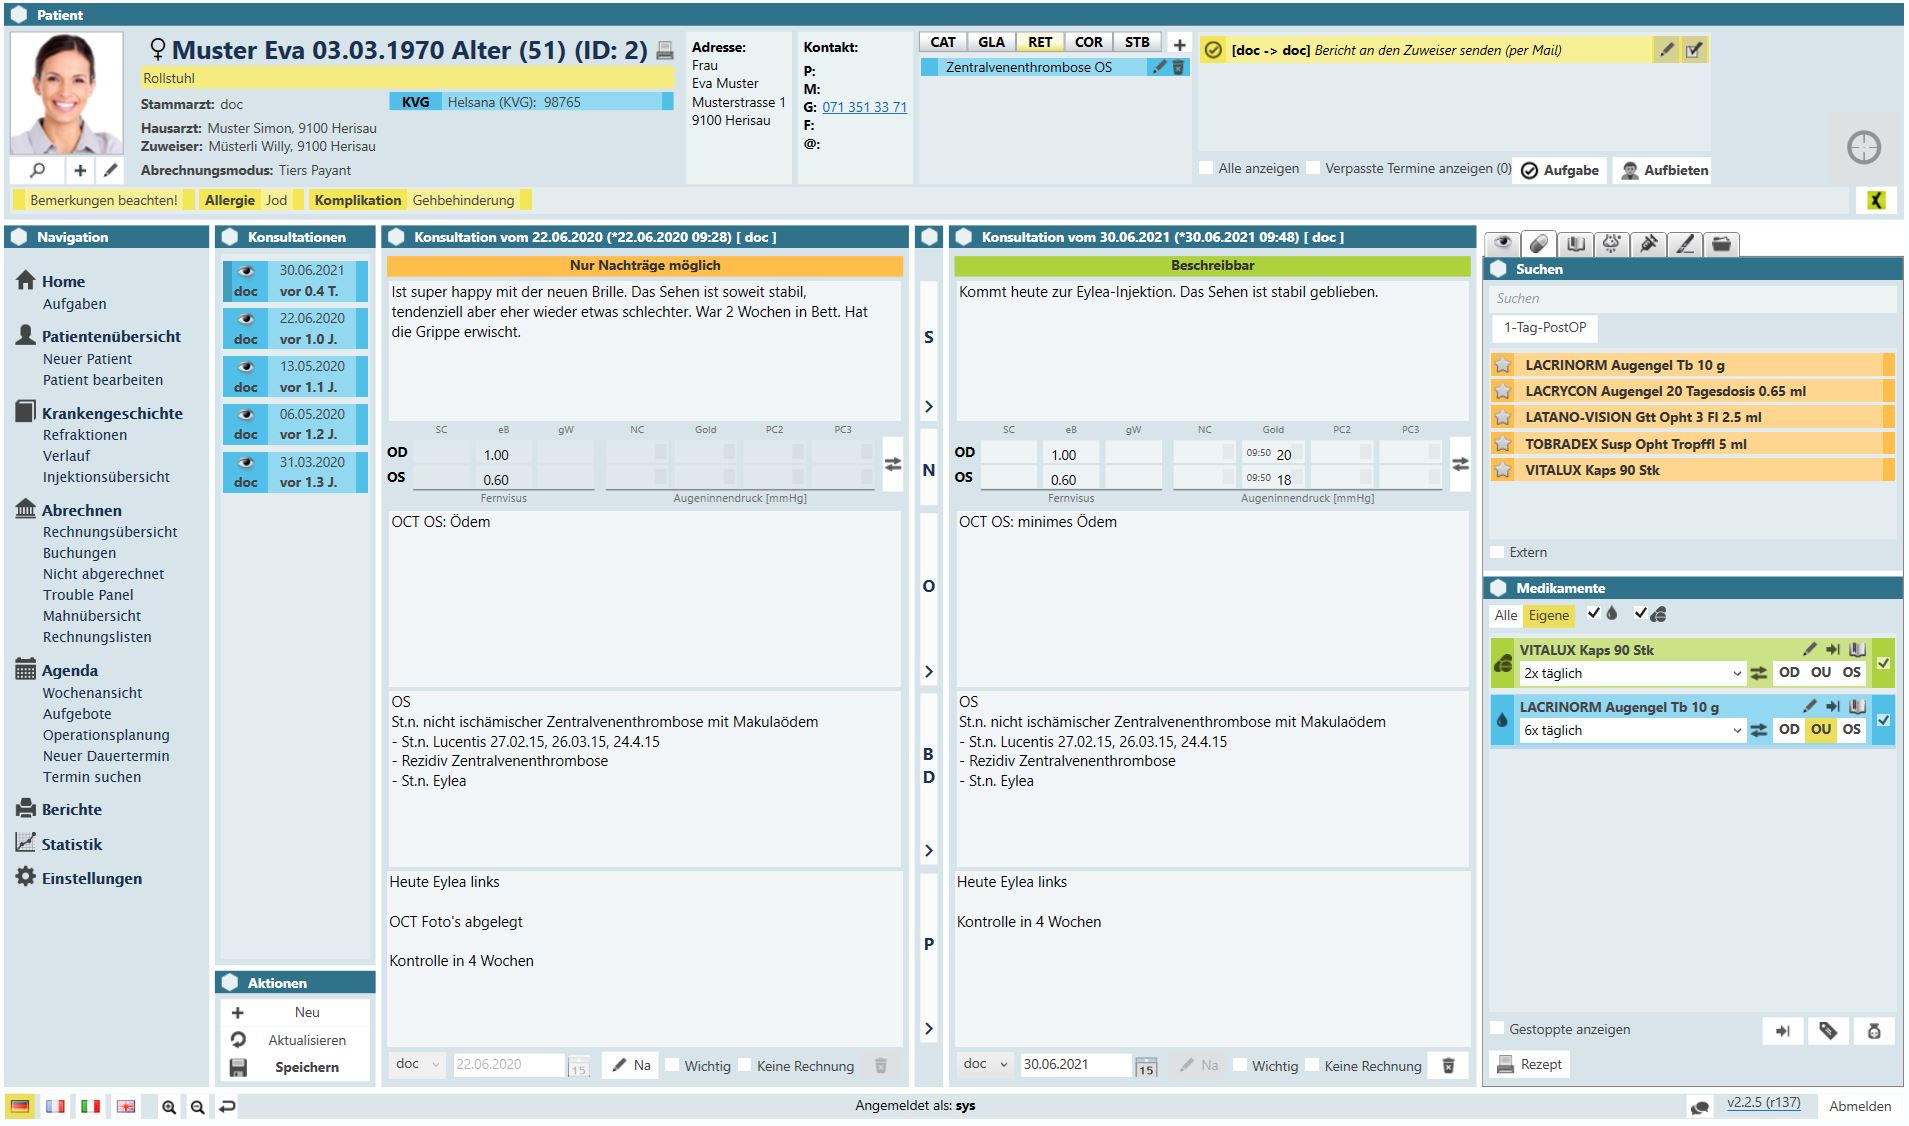Click the zoom-in magnifier in the status bar
This screenshot has width=1909, height=1126.
point(169,1107)
